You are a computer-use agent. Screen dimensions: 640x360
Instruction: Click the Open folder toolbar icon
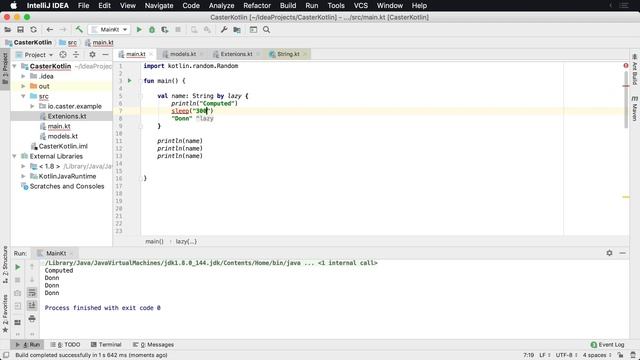7,30
